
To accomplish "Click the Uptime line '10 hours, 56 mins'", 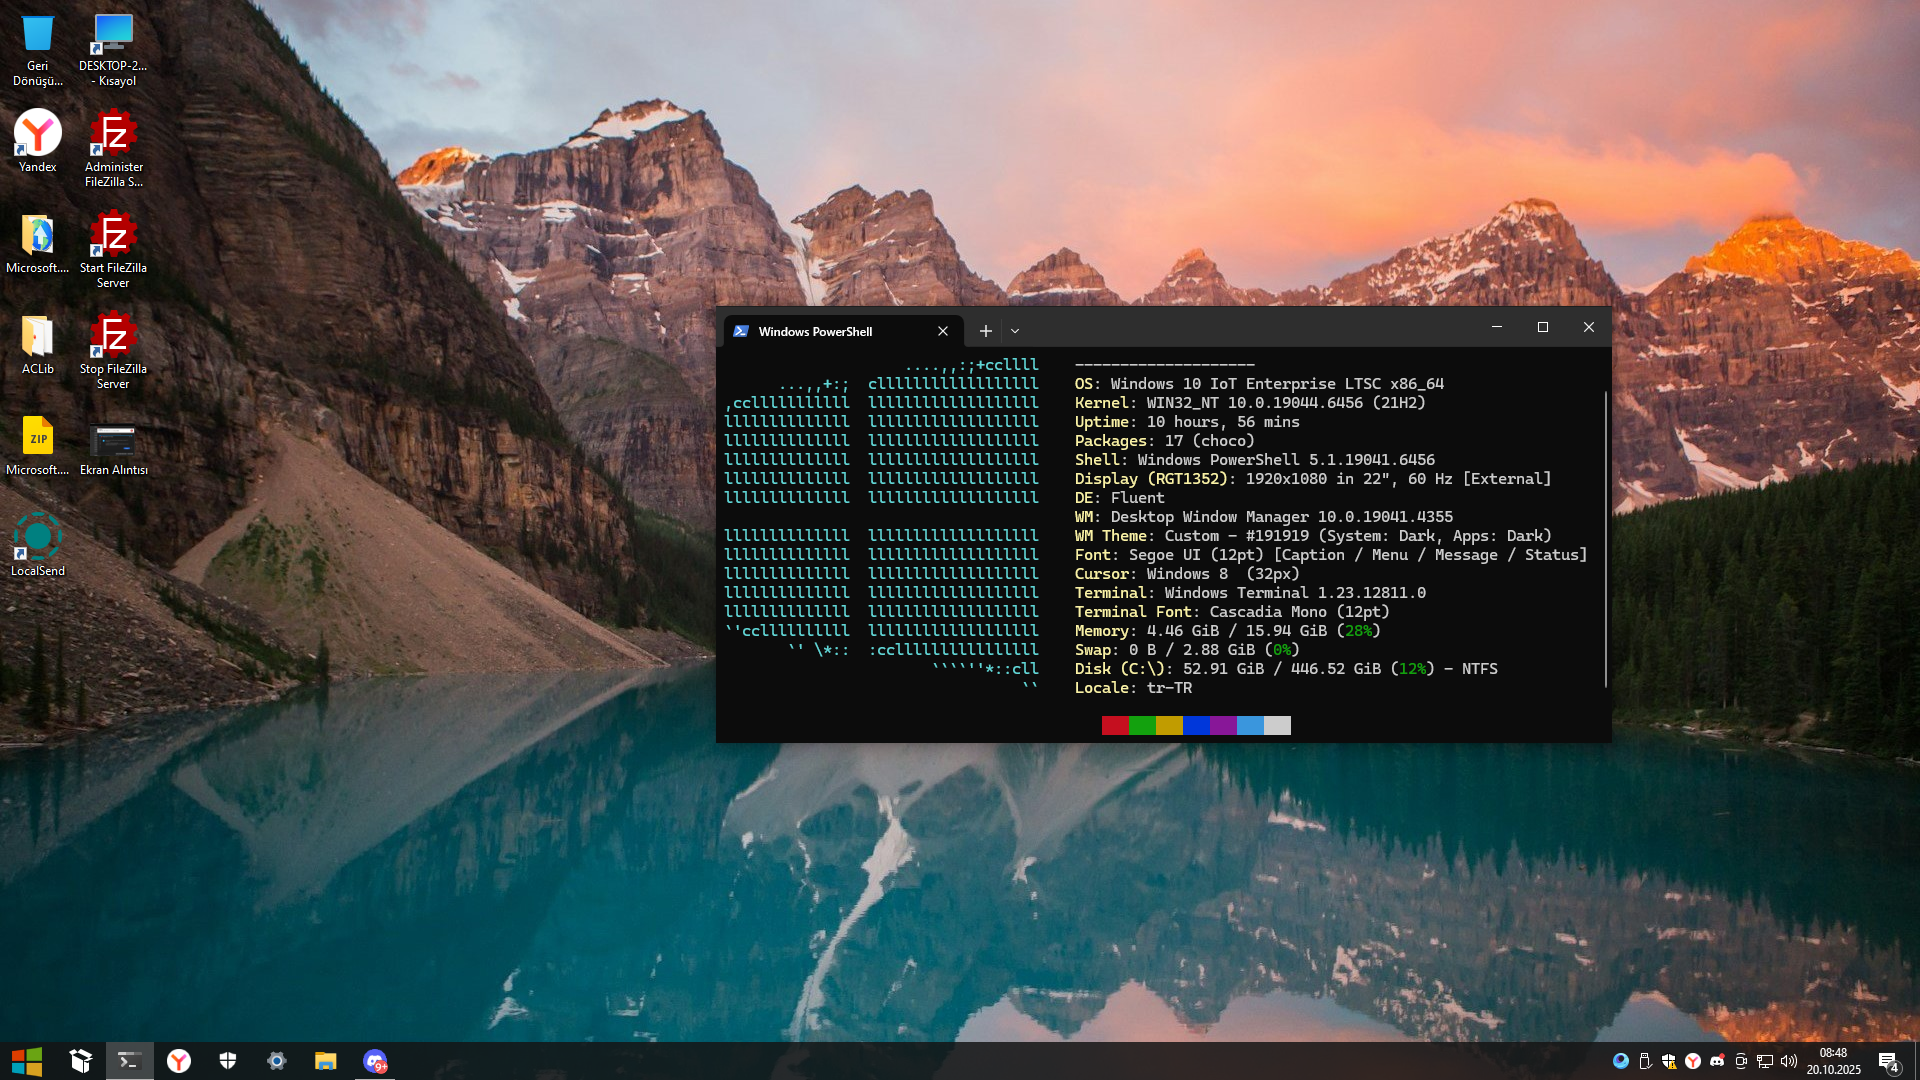I will pyautogui.click(x=1187, y=422).
